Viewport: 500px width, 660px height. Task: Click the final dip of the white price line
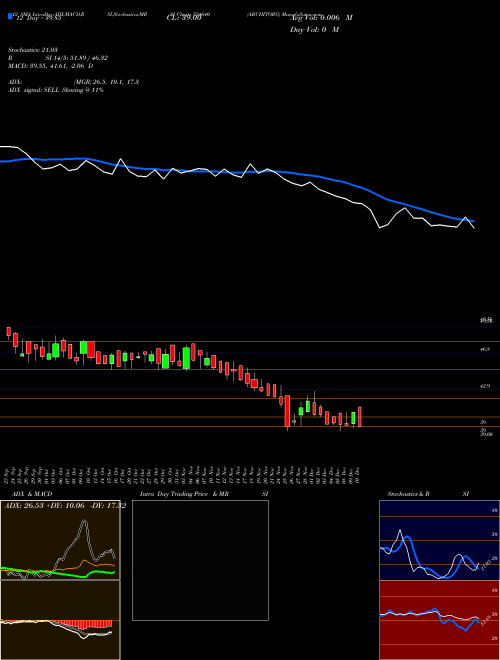[474, 228]
